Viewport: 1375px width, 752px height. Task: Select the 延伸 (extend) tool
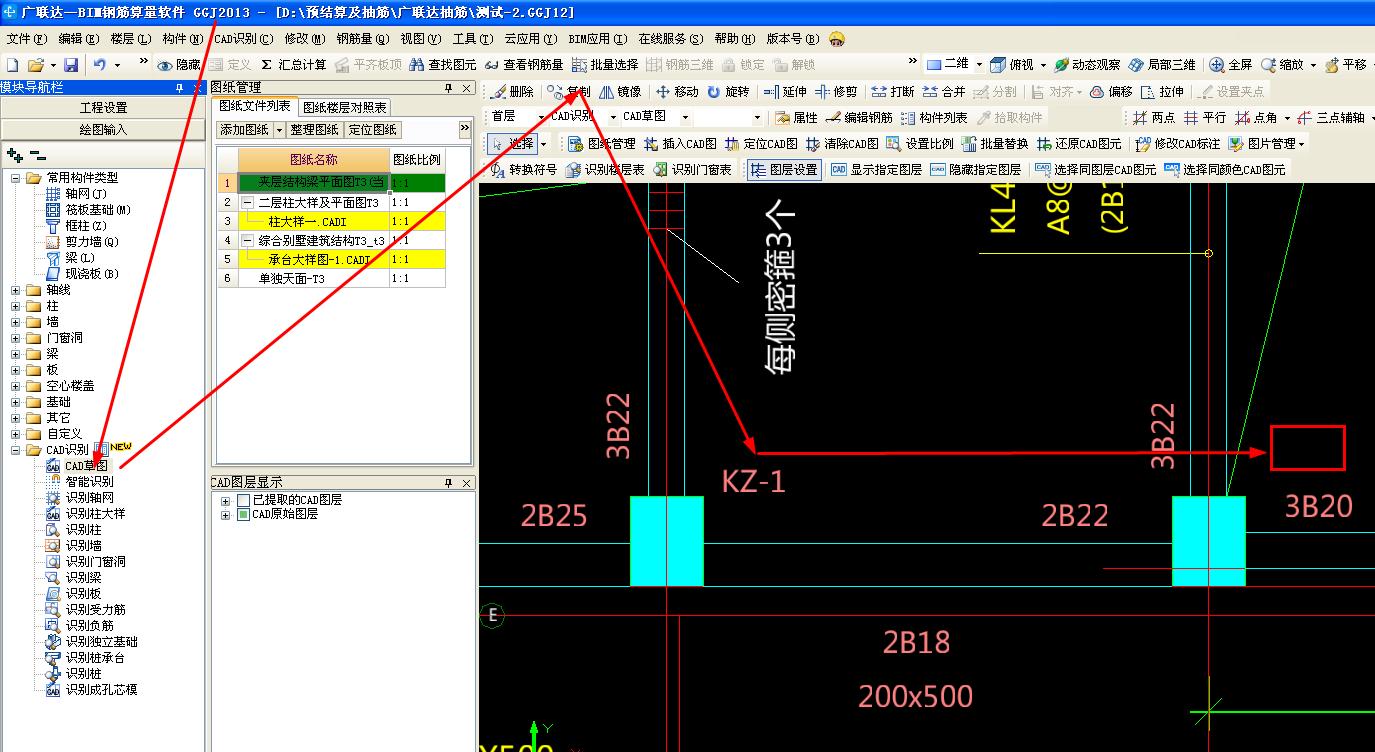pos(785,91)
